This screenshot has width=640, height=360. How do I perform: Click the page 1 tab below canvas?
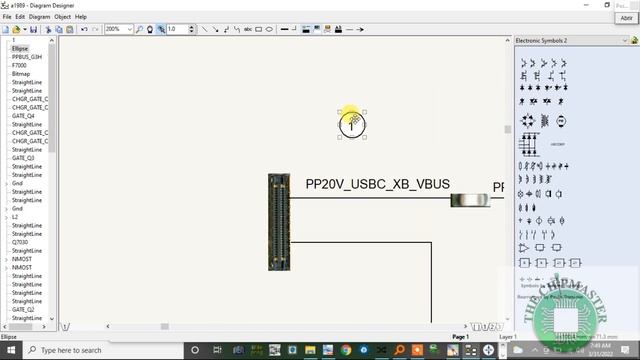point(65,327)
